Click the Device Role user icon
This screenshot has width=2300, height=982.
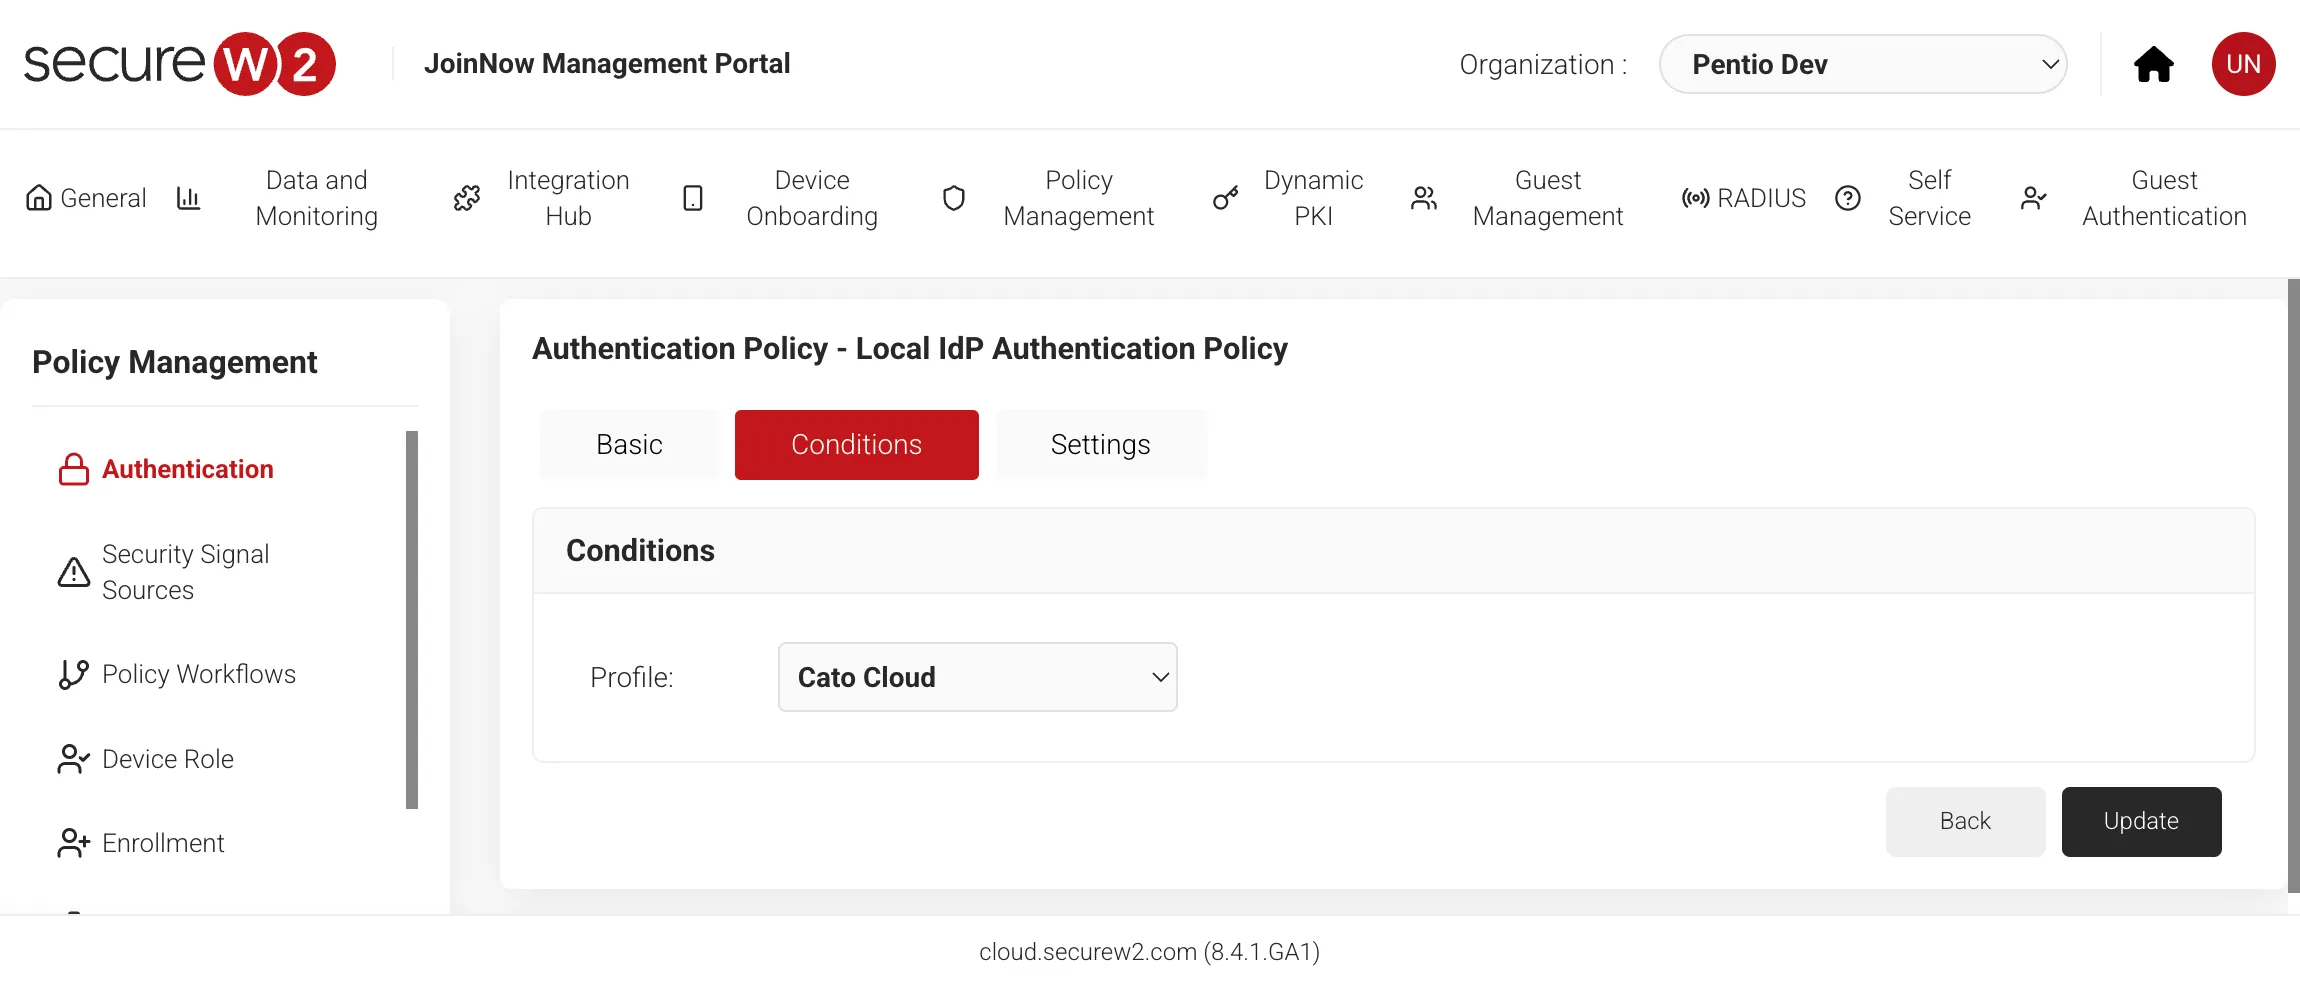coord(74,759)
